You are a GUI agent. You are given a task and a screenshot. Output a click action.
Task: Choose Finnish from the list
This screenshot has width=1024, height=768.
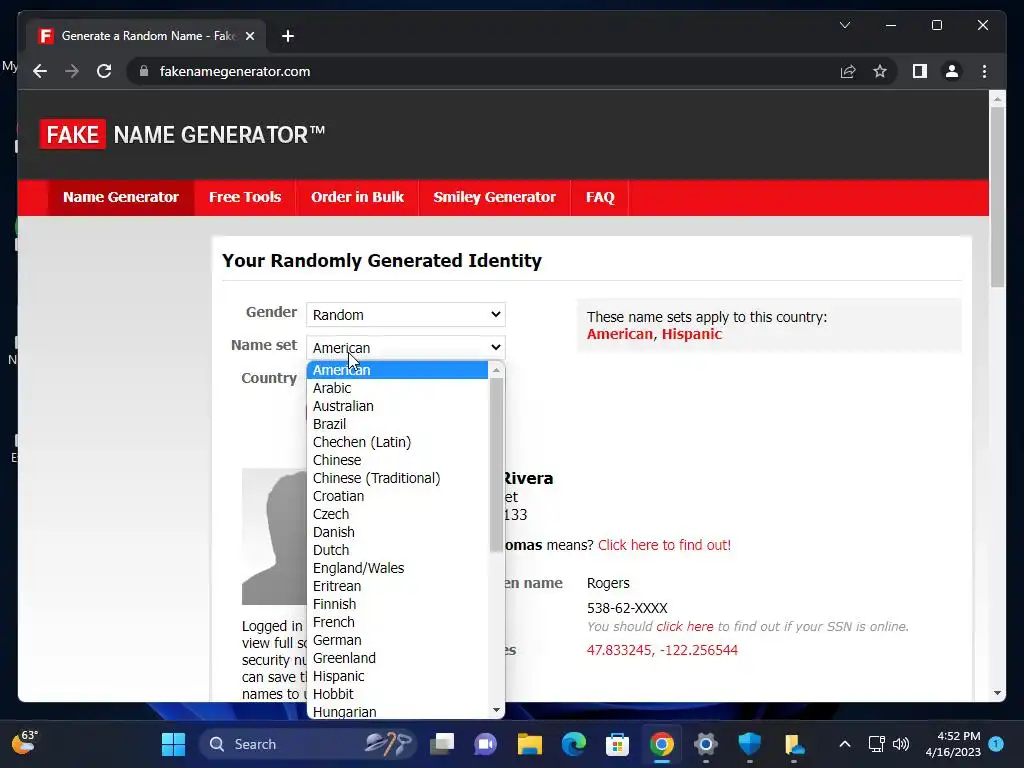[x=398, y=604]
